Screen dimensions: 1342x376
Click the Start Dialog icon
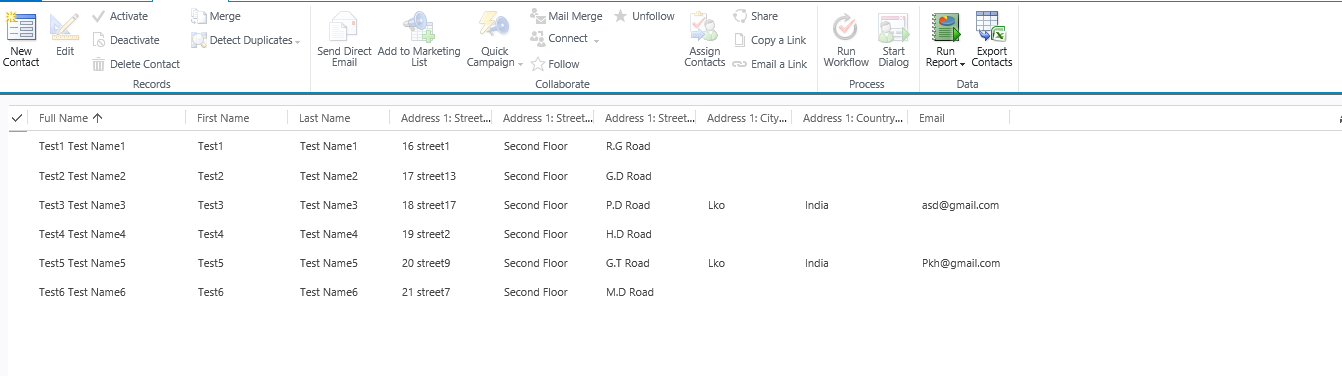coord(893,26)
